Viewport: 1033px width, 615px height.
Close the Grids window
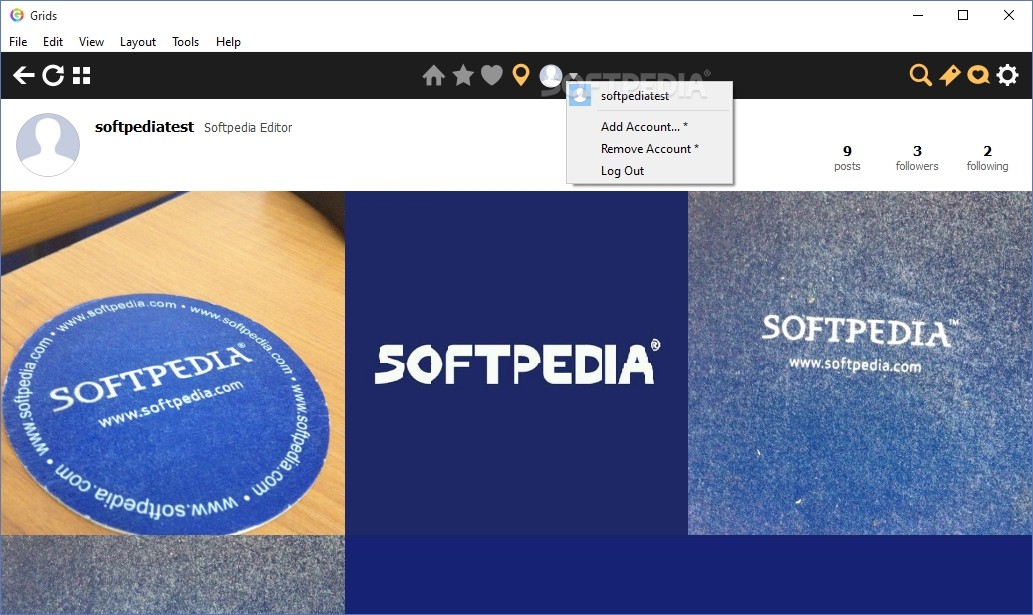click(1009, 15)
